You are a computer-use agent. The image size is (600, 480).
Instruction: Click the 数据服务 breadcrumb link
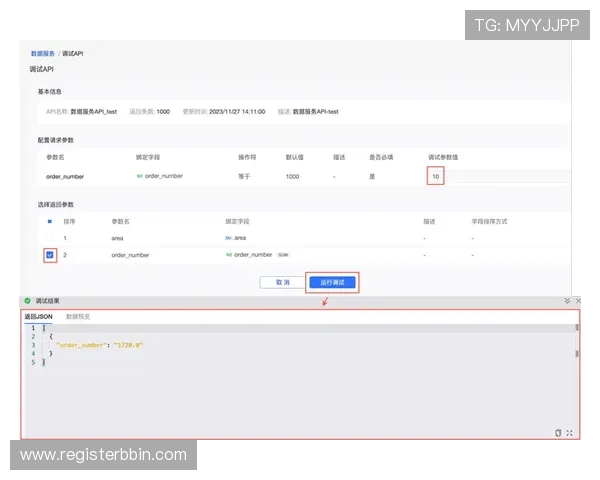(x=43, y=53)
